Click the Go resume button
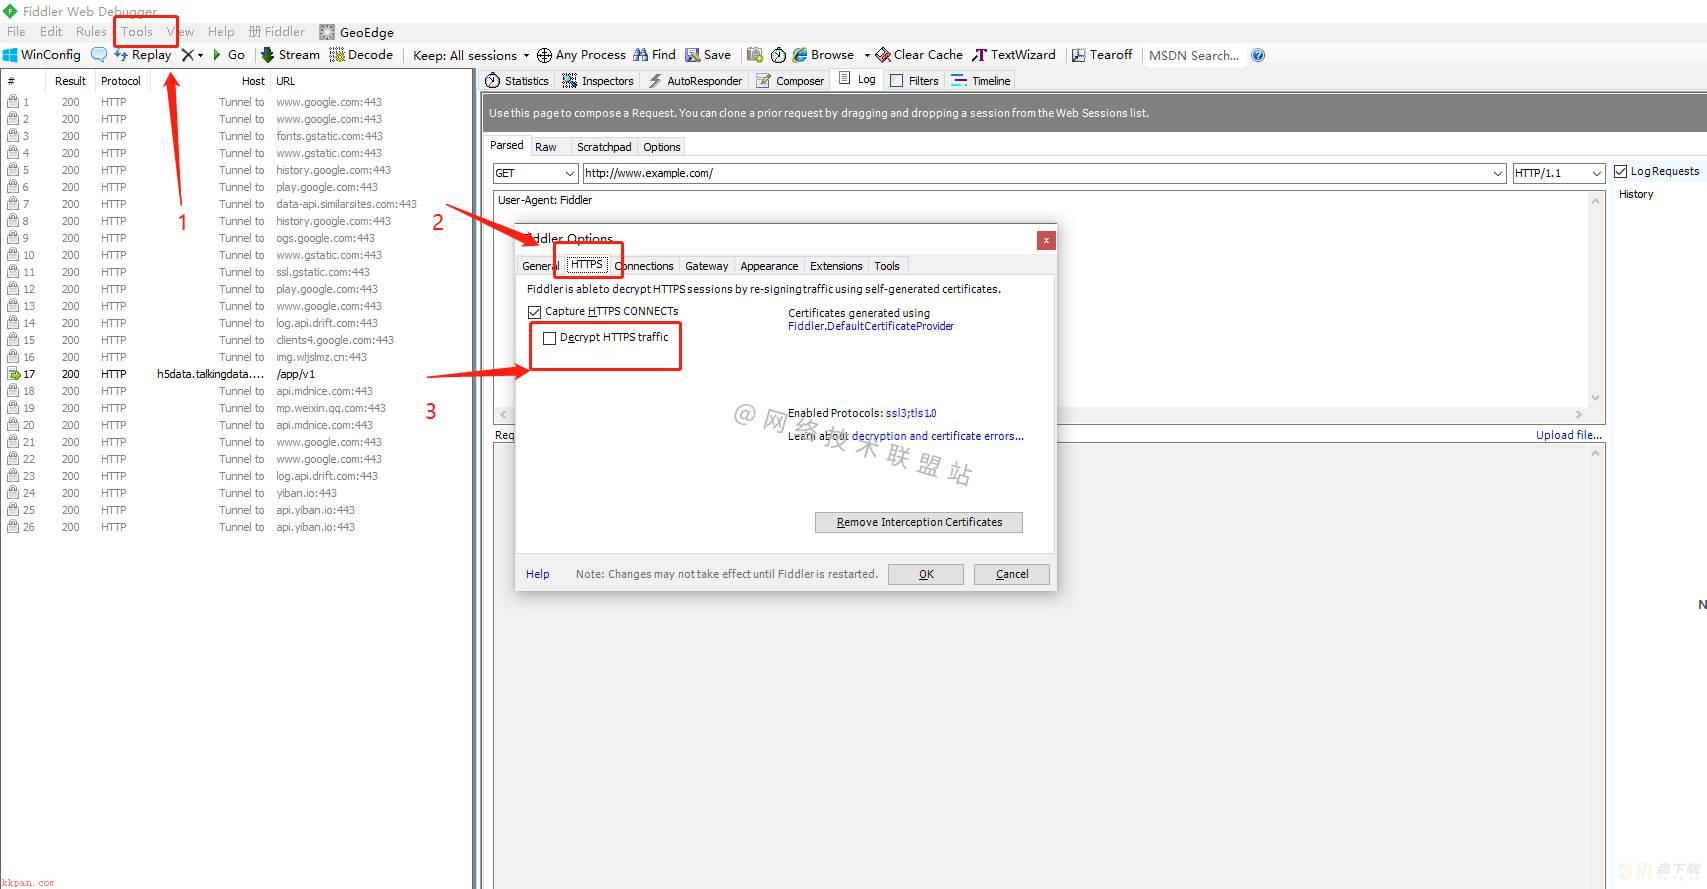 [229, 55]
